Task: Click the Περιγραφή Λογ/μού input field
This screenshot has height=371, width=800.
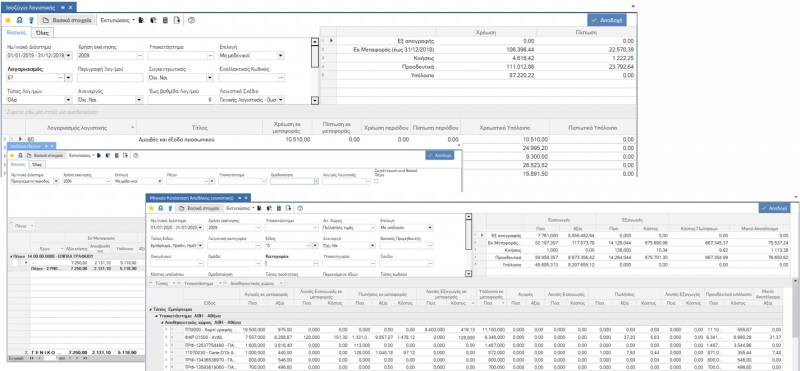Action: [110, 78]
